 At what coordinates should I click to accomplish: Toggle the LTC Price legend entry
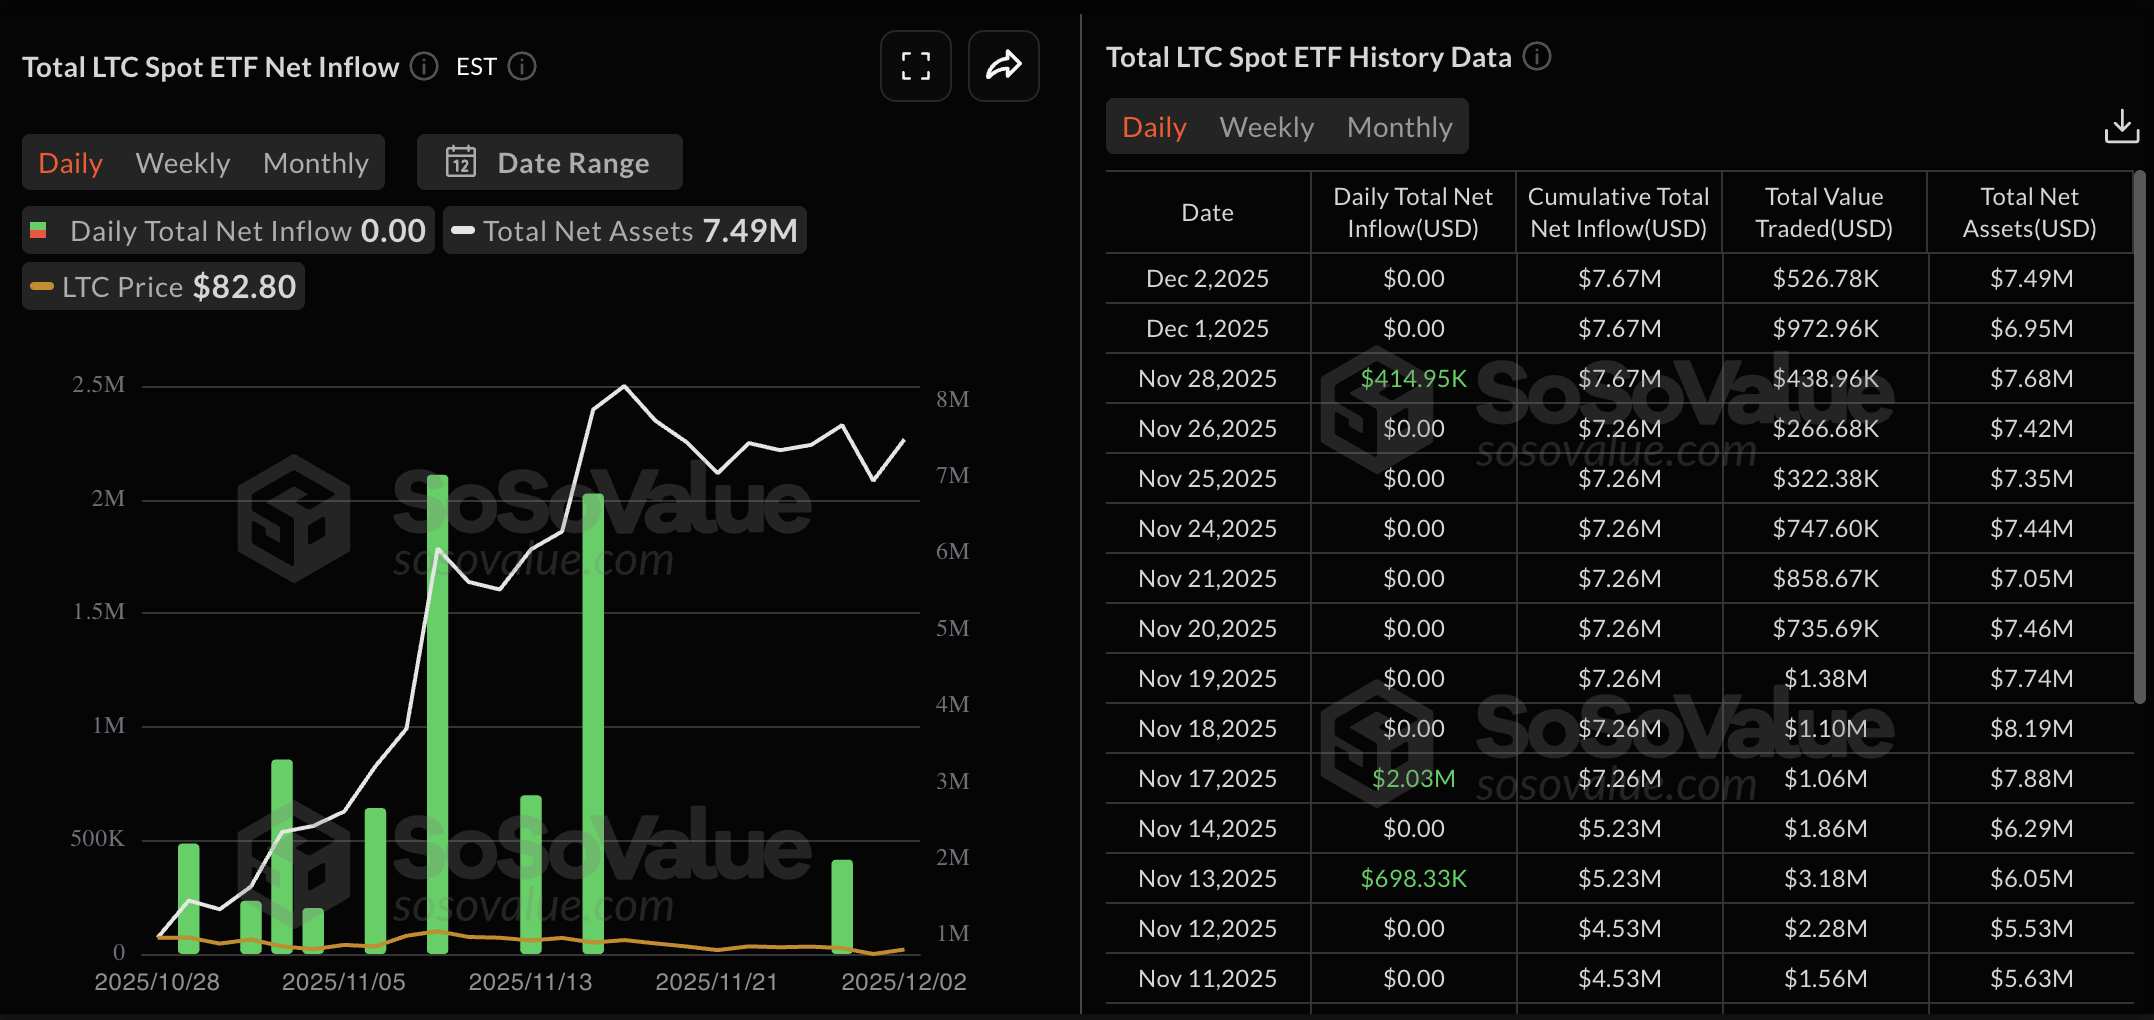pyautogui.click(x=160, y=286)
